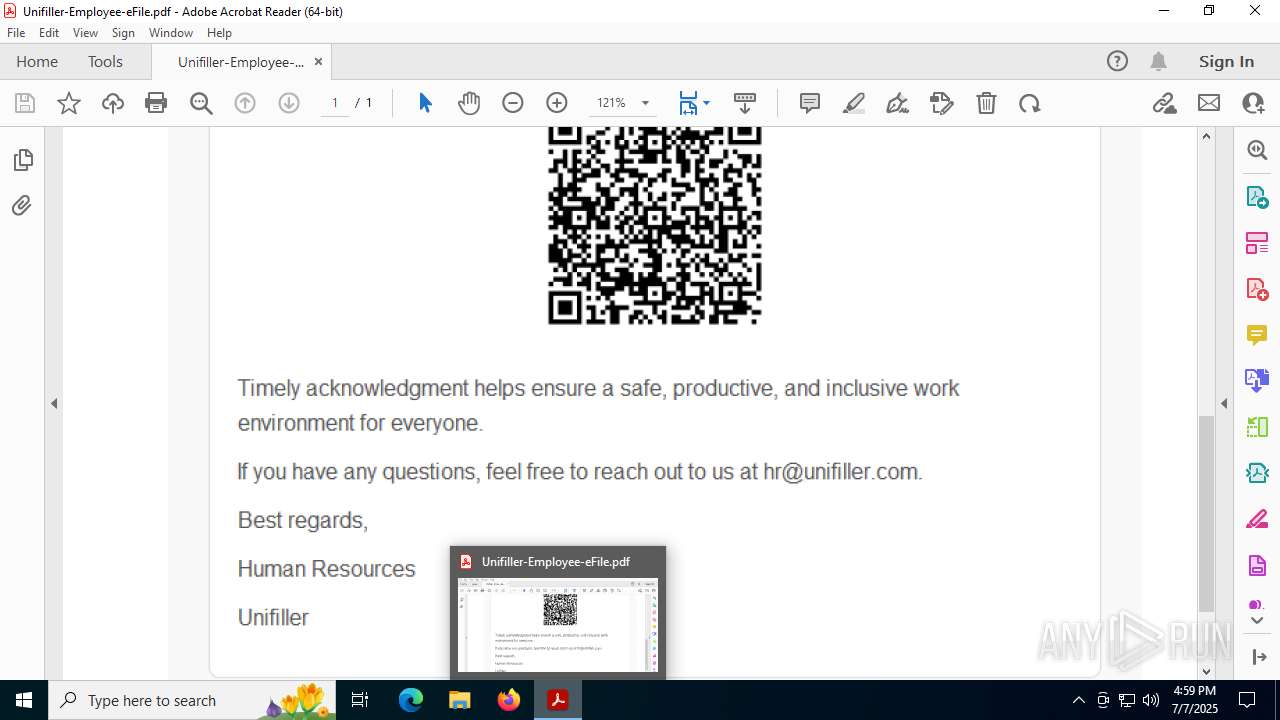Open the Export PDF tool
The width and height of the screenshot is (1280, 720).
click(x=1257, y=197)
